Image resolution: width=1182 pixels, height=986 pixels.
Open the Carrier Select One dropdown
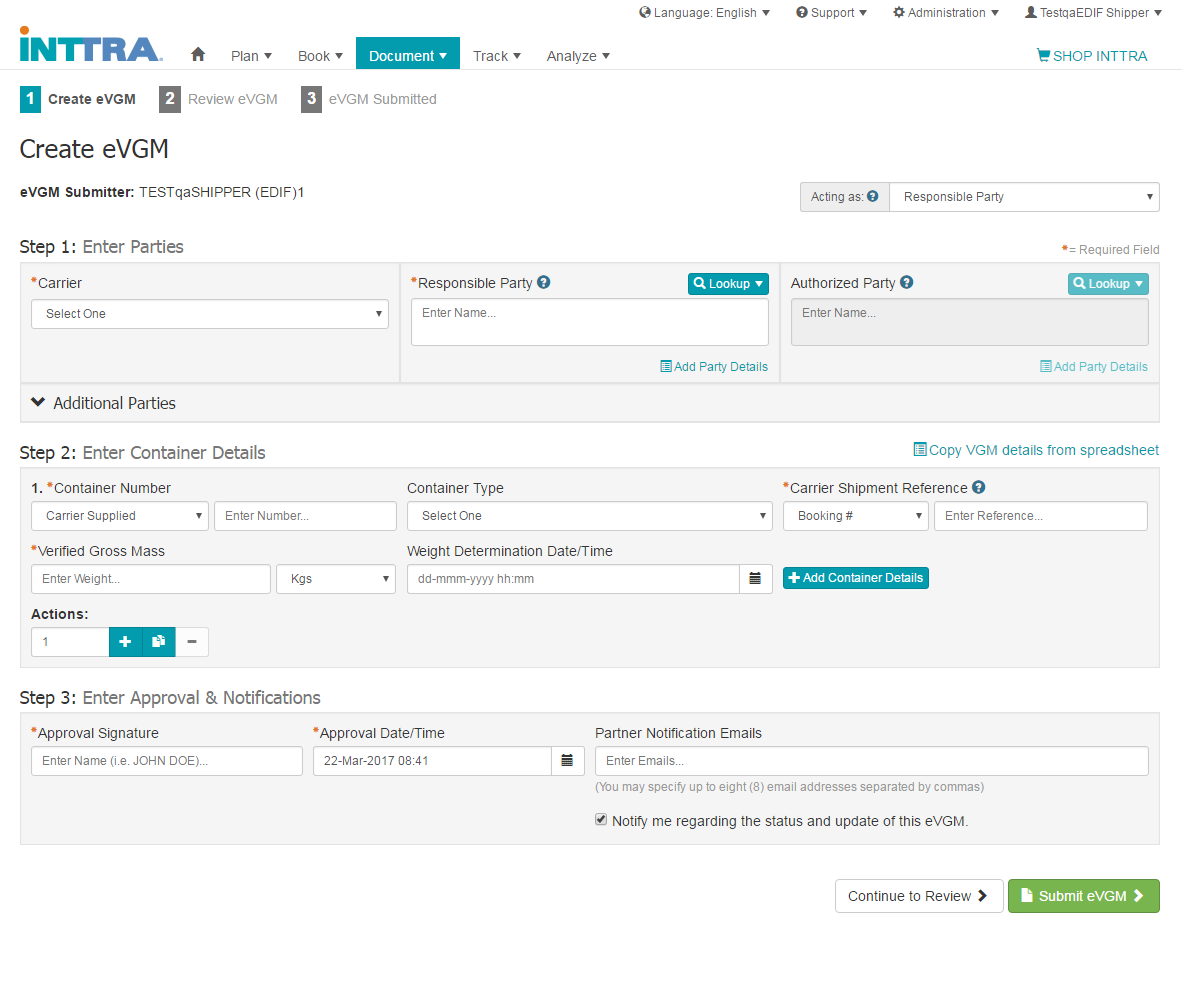pyautogui.click(x=210, y=314)
